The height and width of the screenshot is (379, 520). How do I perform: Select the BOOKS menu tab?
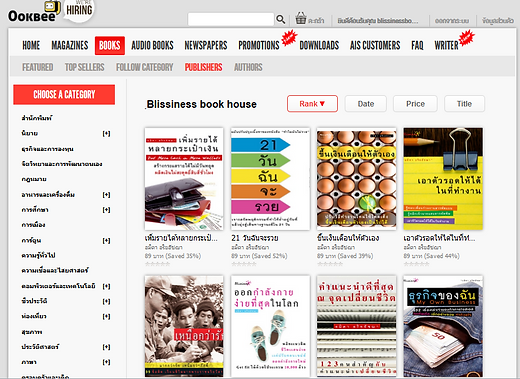(110, 45)
